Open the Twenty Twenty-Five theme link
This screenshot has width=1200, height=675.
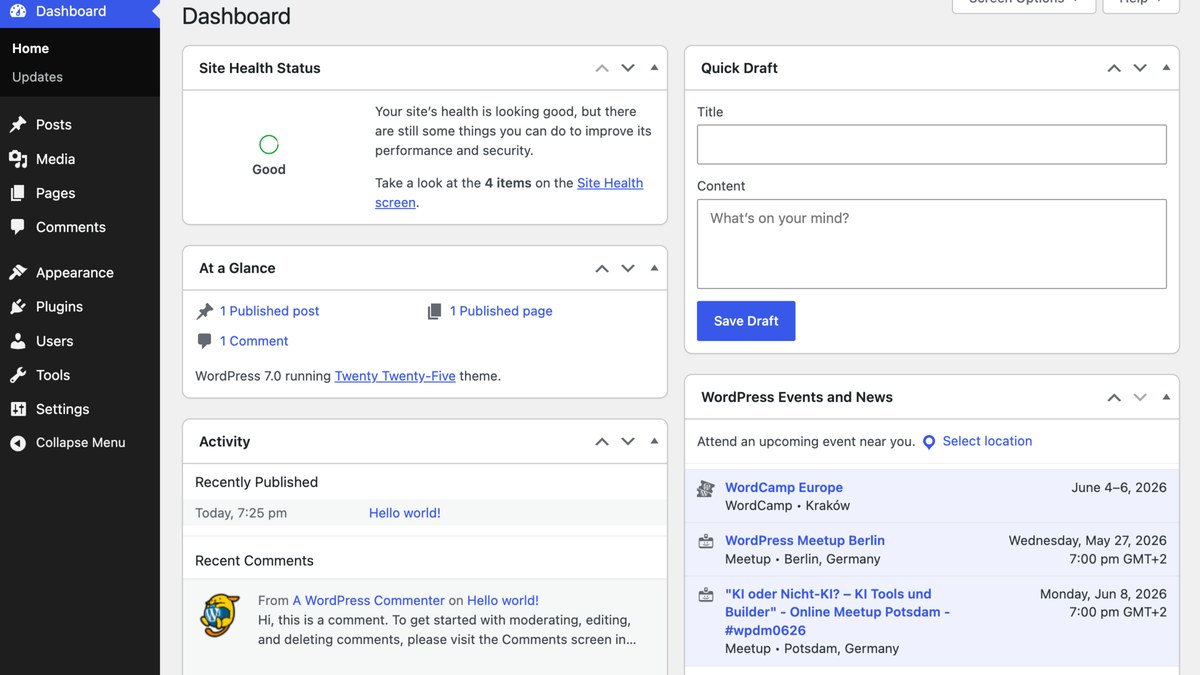[x=395, y=376]
